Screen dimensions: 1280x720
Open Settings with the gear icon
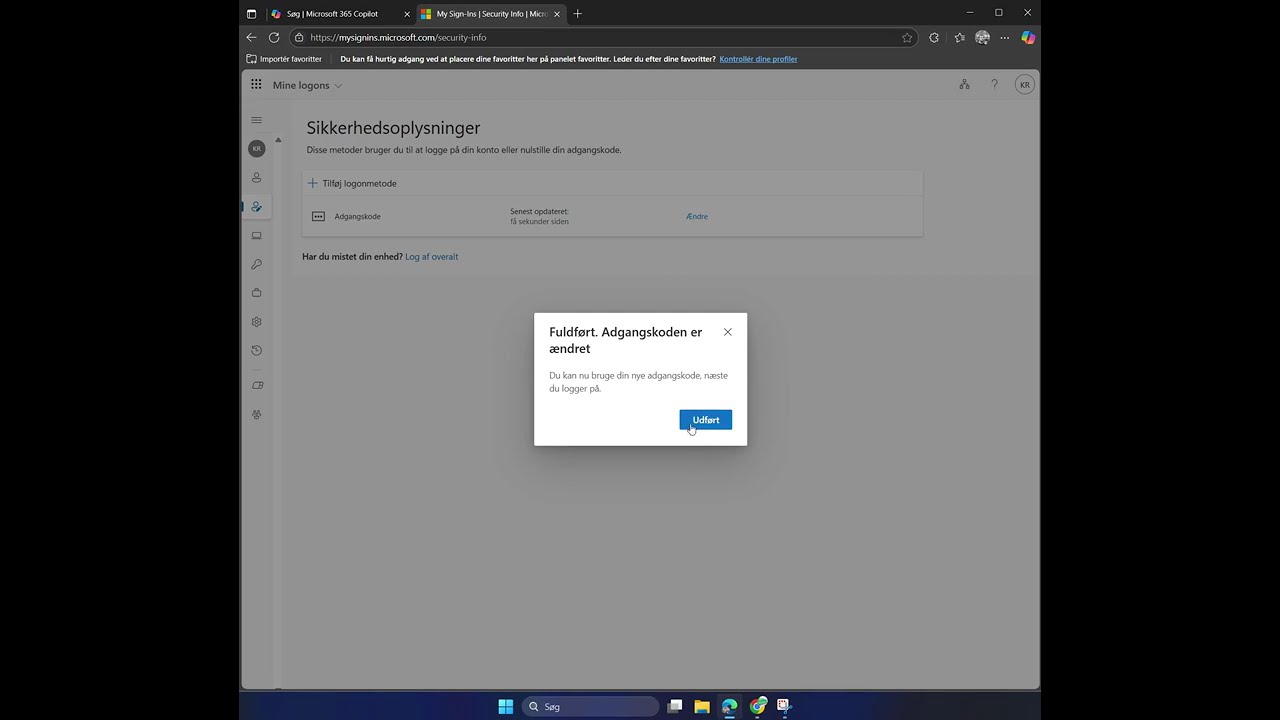[256, 321]
